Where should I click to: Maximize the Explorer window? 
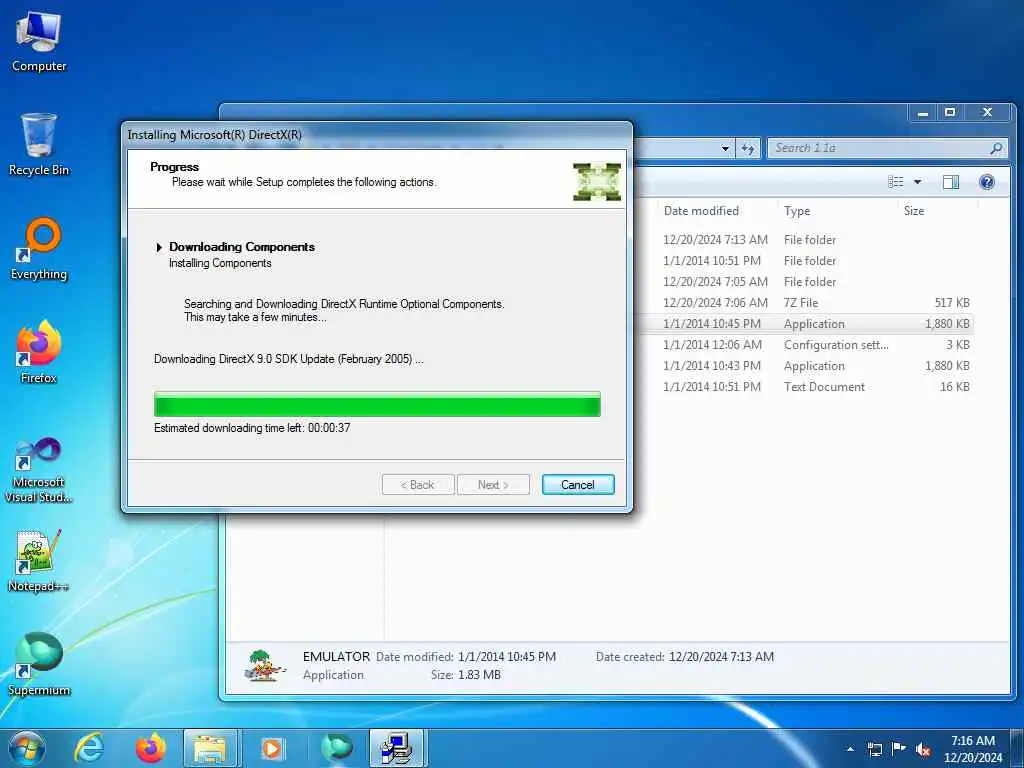point(950,113)
